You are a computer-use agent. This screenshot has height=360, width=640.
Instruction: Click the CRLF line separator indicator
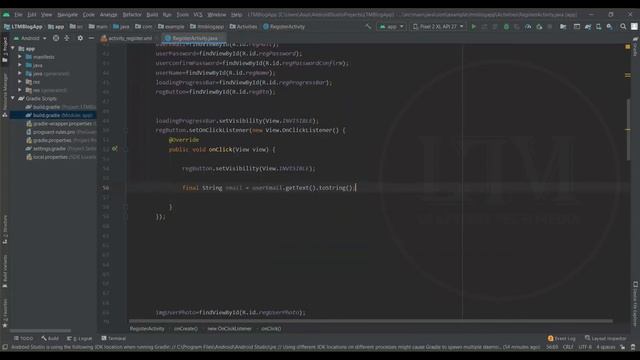(x=568, y=347)
